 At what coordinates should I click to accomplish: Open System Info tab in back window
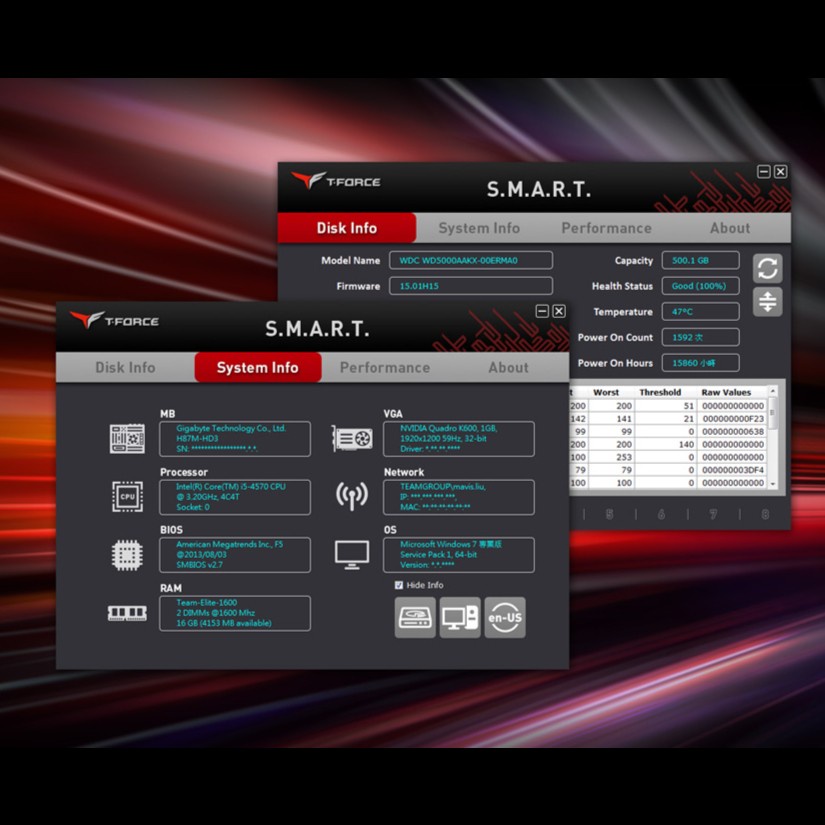(x=479, y=228)
